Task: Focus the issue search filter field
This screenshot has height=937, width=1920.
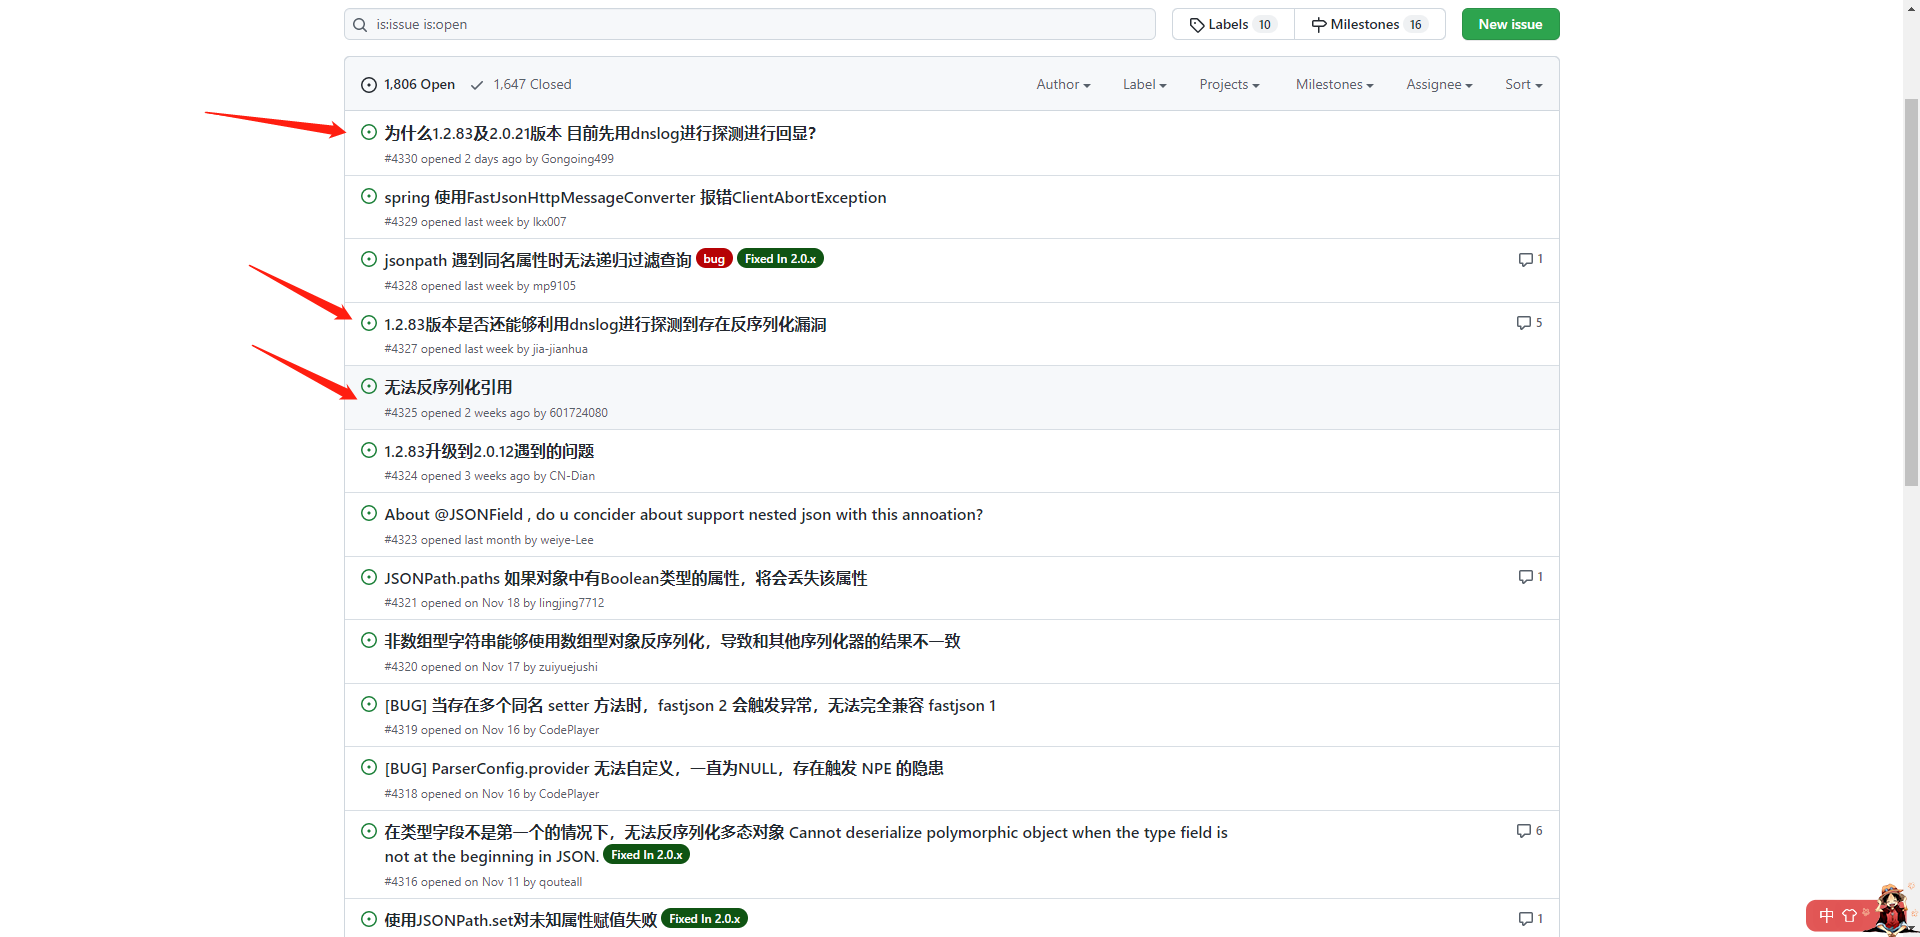Action: point(760,25)
